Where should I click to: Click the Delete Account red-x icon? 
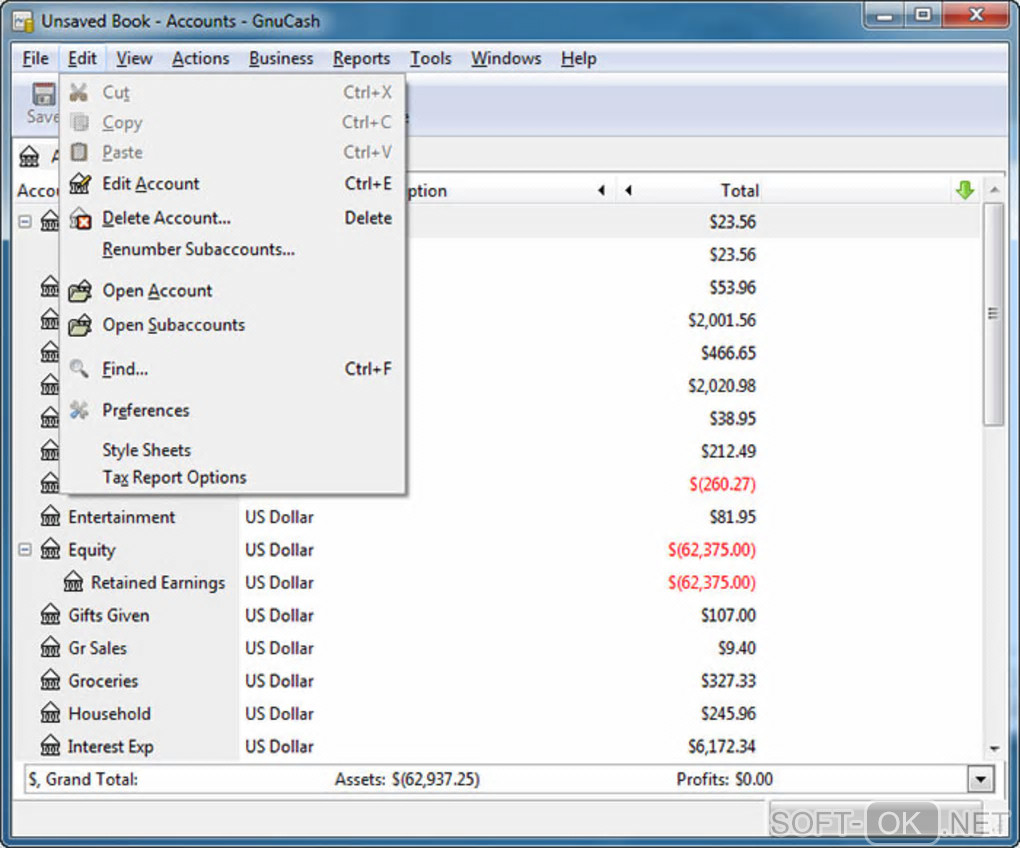(x=80, y=218)
